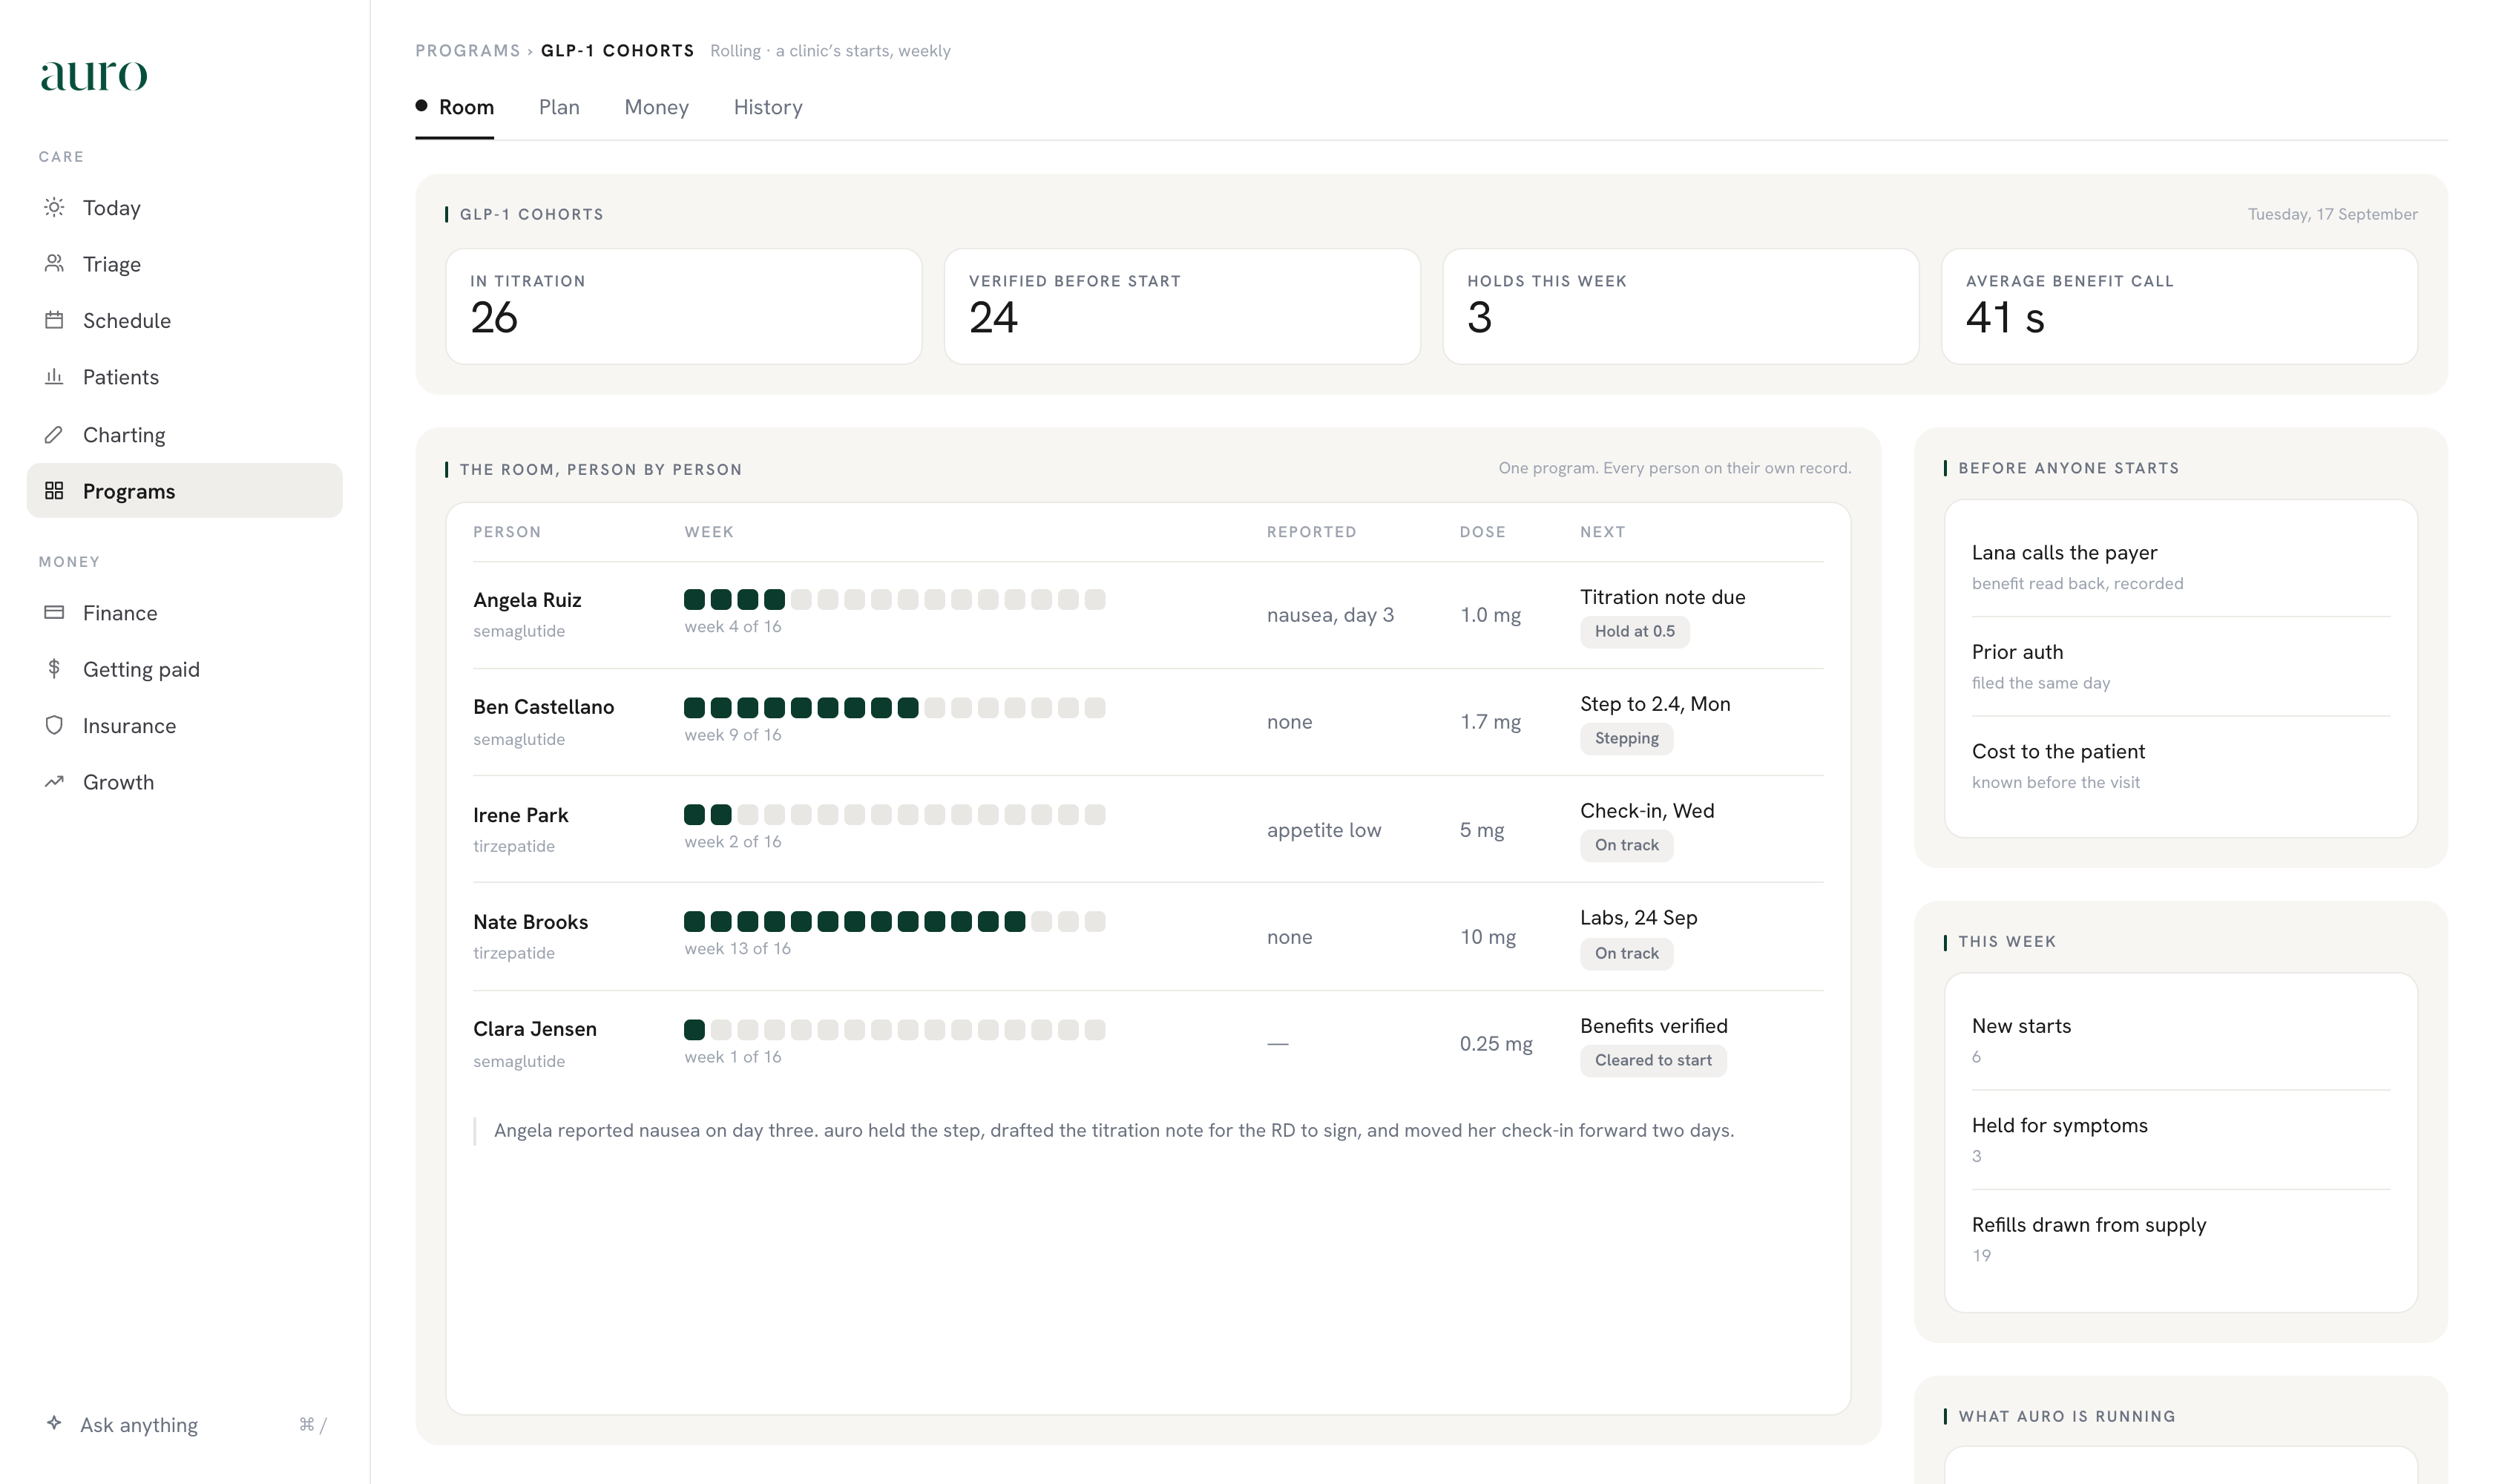The width and height of the screenshot is (2493, 1484).
Task: Open the Schedule calendar icon
Action: [x=54, y=320]
